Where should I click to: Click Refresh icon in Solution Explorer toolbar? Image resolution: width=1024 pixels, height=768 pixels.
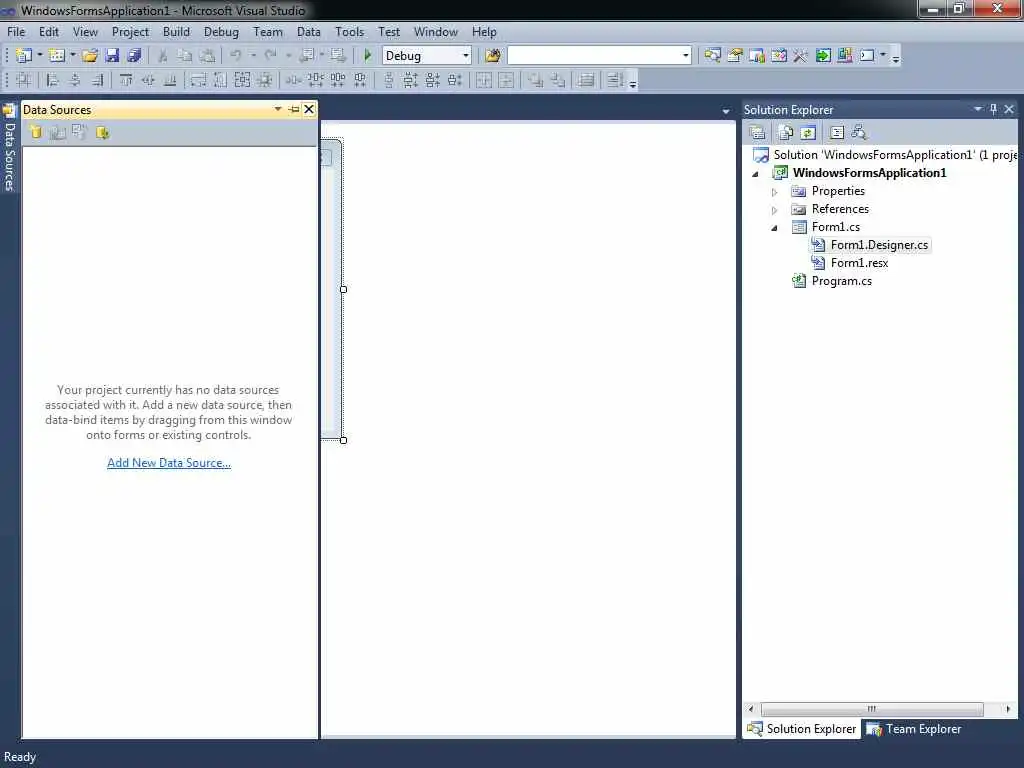pyautogui.click(x=808, y=133)
